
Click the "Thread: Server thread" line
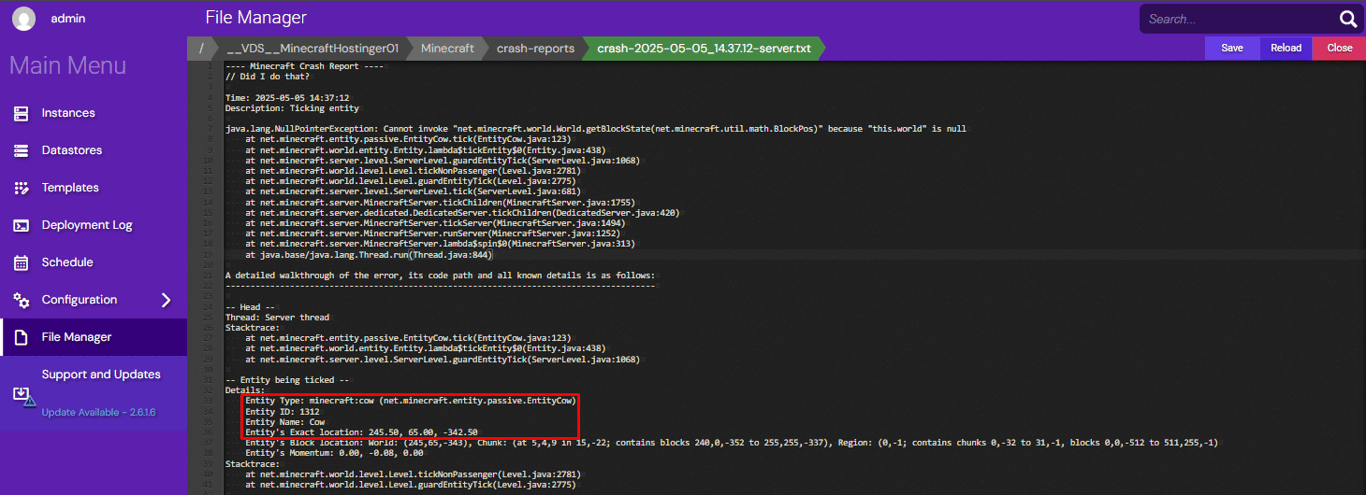click(277, 317)
